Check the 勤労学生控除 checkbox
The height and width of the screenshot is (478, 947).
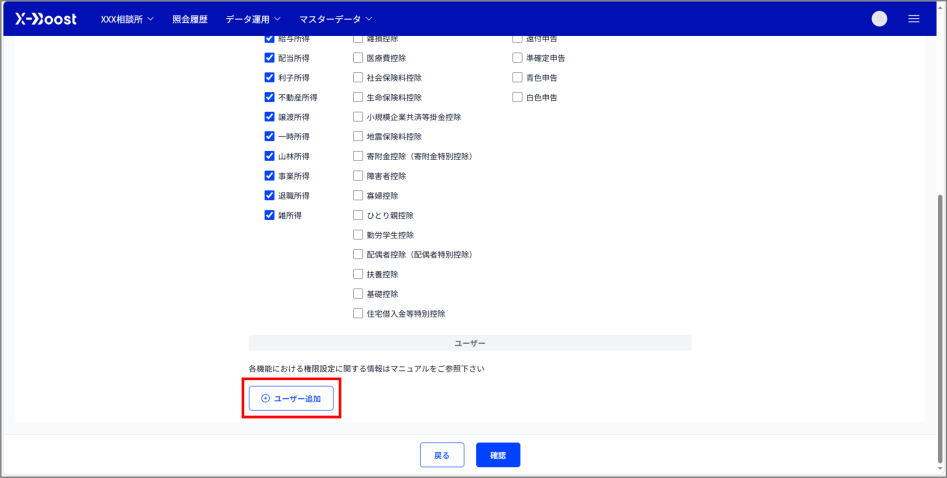(358, 234)
